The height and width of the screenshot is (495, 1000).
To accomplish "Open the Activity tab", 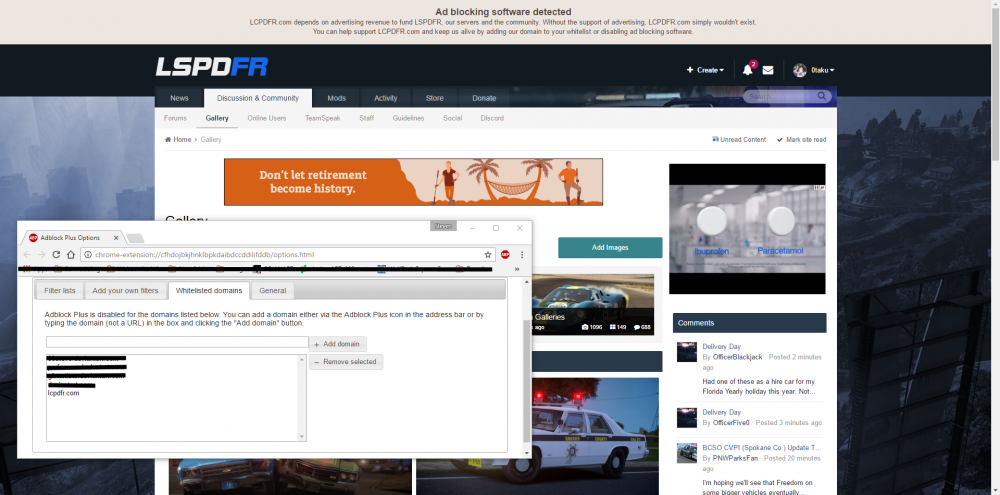I will 386,98.
